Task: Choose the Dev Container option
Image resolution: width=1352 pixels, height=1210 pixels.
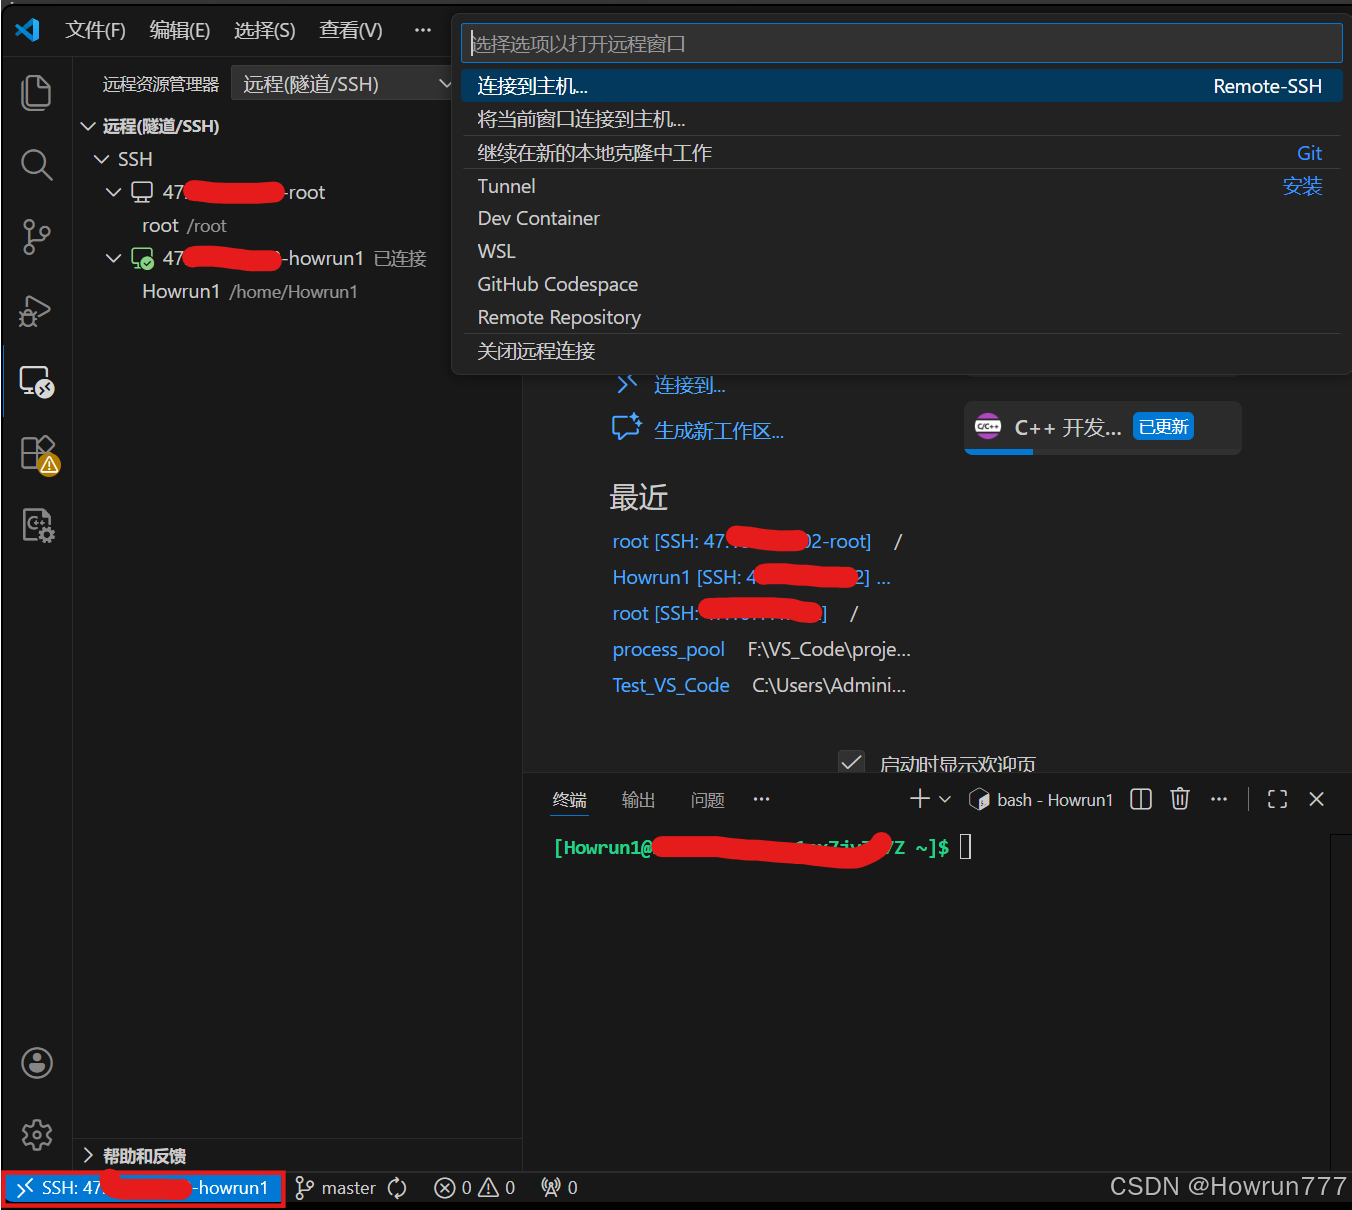Action: (x=901, y=218)
